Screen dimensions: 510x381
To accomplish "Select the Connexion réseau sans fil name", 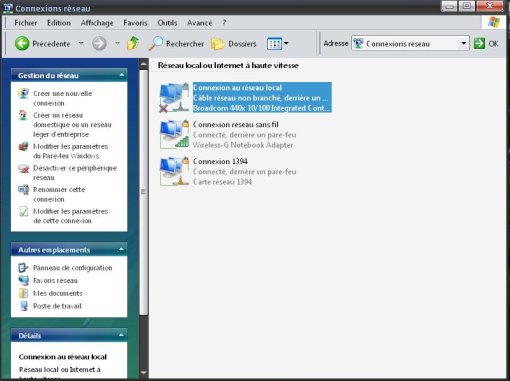I will click(x=235, y=124).
